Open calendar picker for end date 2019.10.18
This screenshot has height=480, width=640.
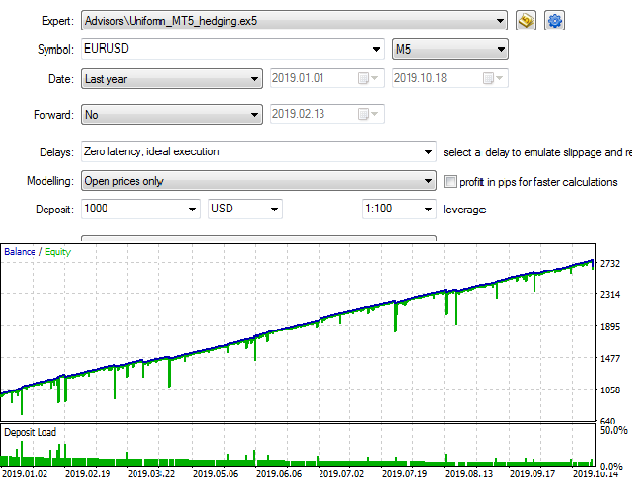[493, 79]
